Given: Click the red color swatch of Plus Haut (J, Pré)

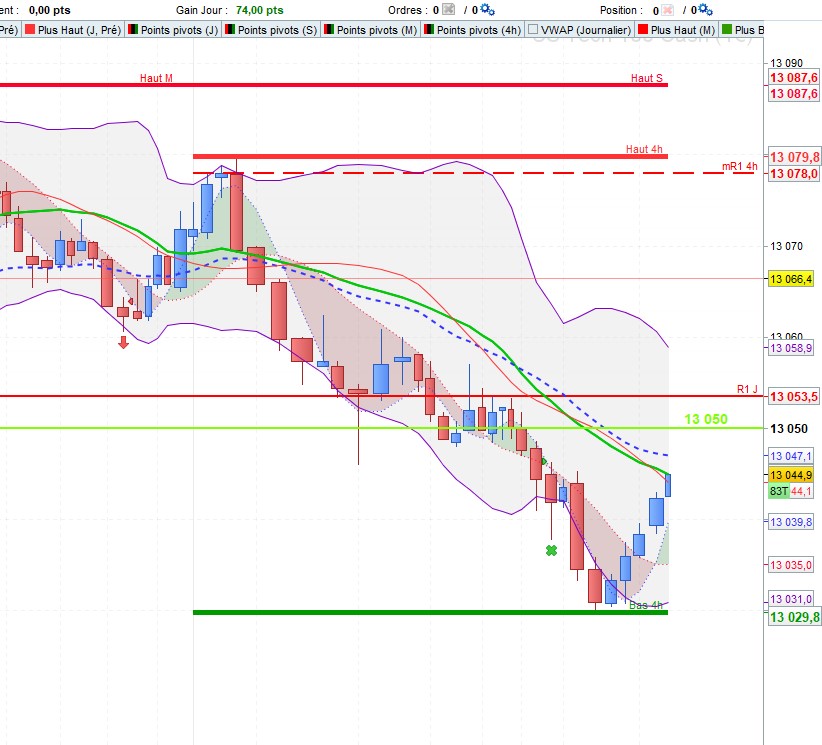Looking at the screenshot, I should tap(30, 29).
